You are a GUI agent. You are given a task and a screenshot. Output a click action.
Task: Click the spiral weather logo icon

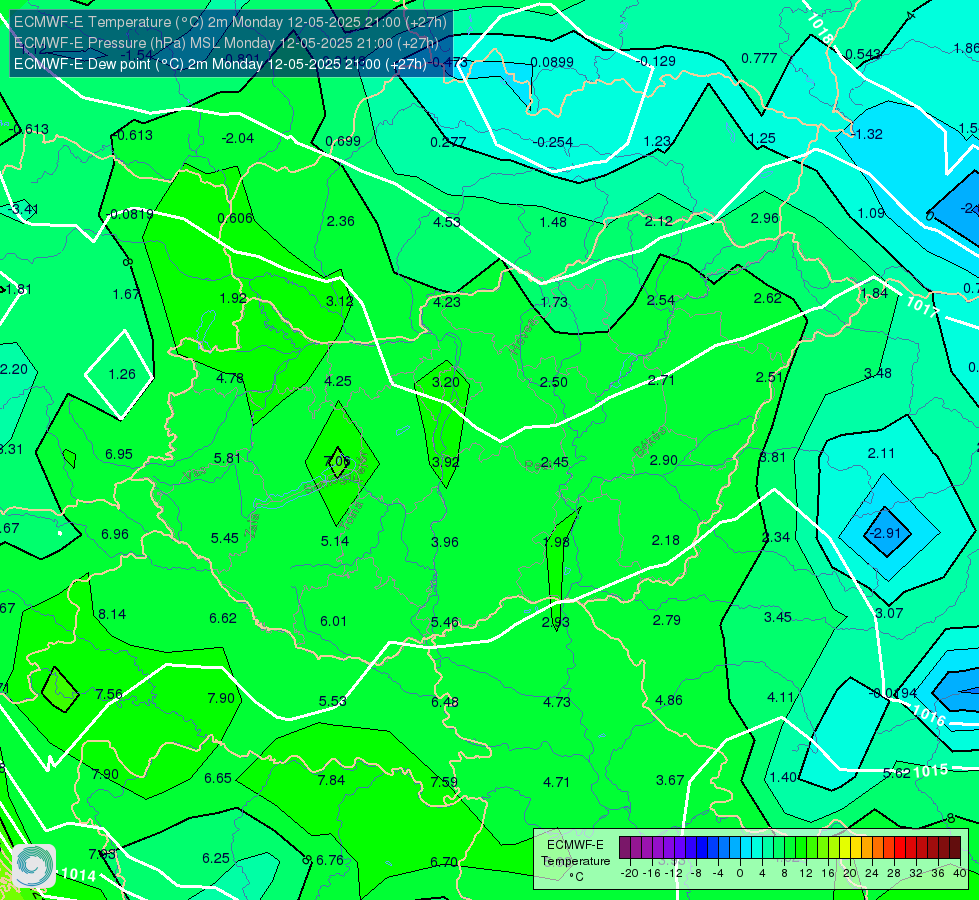tap(34, 866)
